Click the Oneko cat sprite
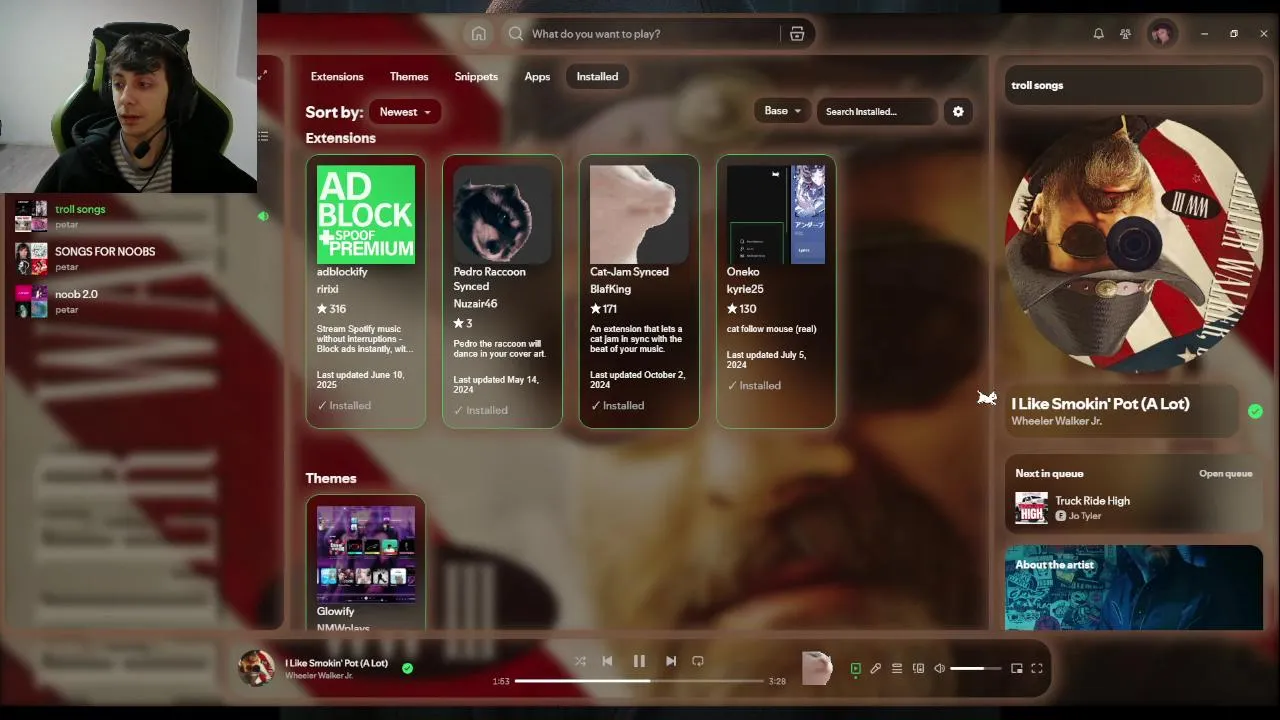The width and height of the screenshot is (1280, 720). click(x=987, y=398)
